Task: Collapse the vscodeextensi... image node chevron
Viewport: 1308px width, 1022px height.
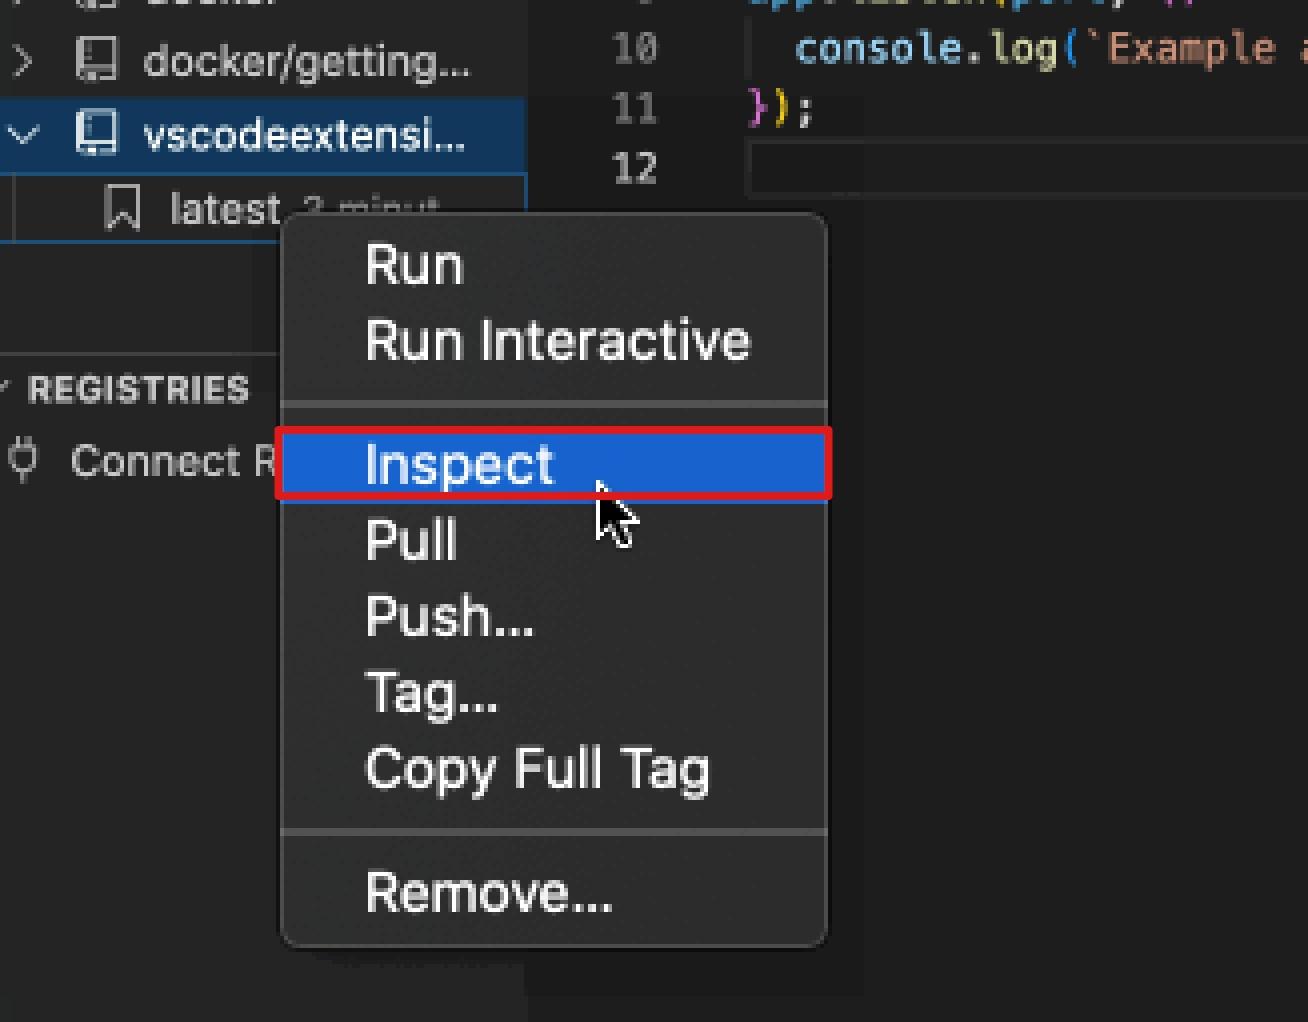Action: [22, 134]
